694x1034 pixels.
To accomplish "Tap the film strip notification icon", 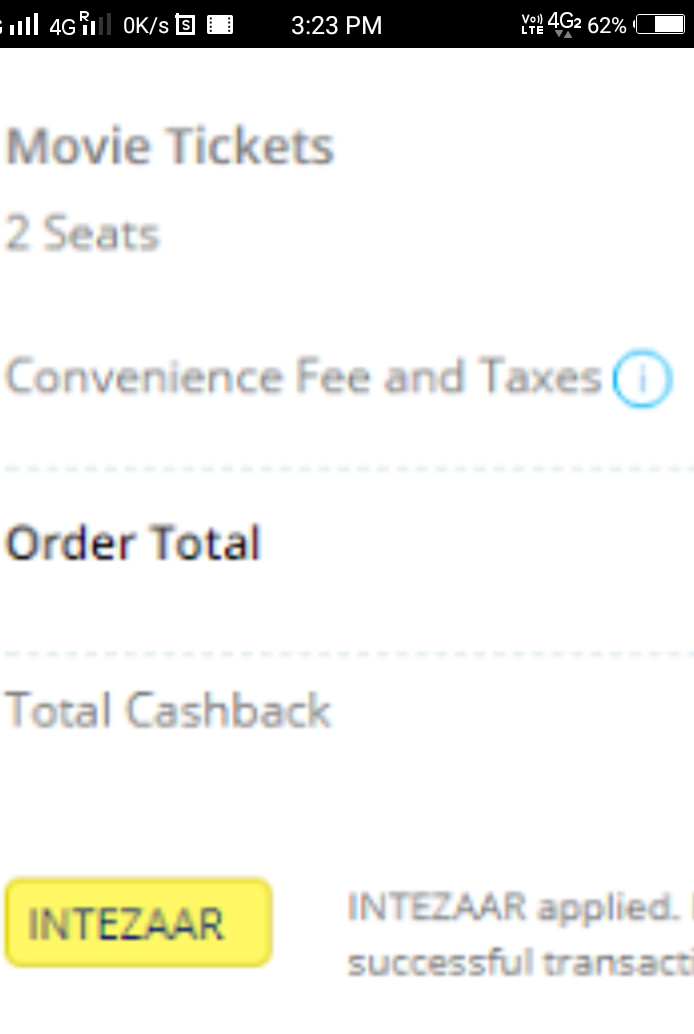I will pos(220,25).
